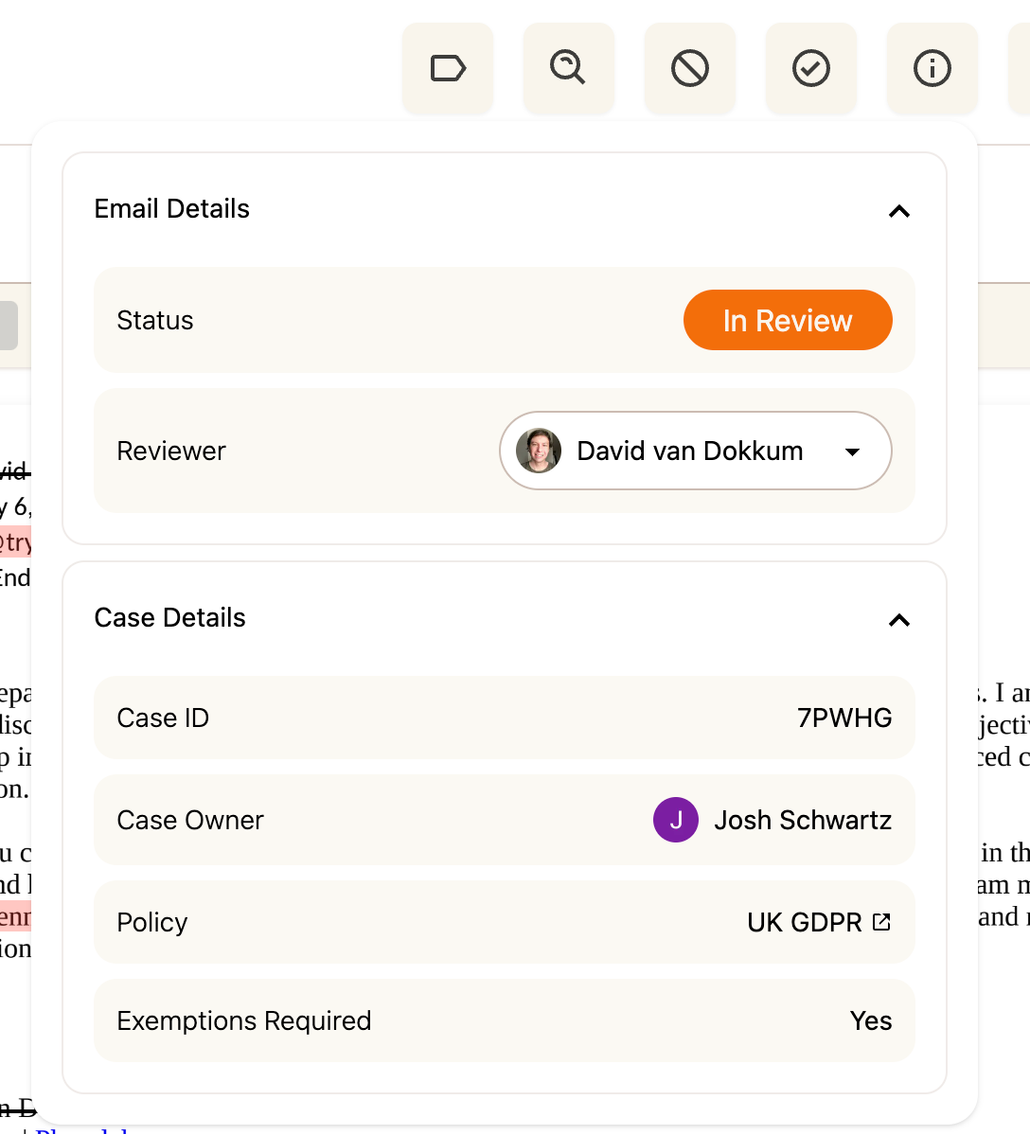Click the Case Owner name Josh Schwartz
1030x1134 pixels.
point(803,820)
